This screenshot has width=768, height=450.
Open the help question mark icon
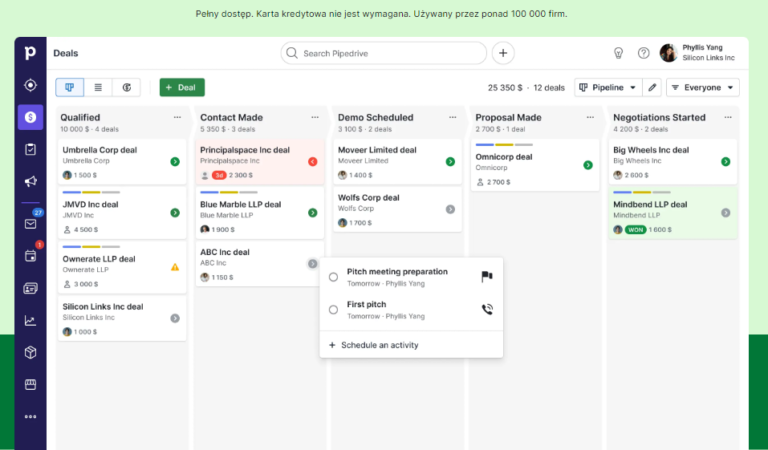click(644, 53)
